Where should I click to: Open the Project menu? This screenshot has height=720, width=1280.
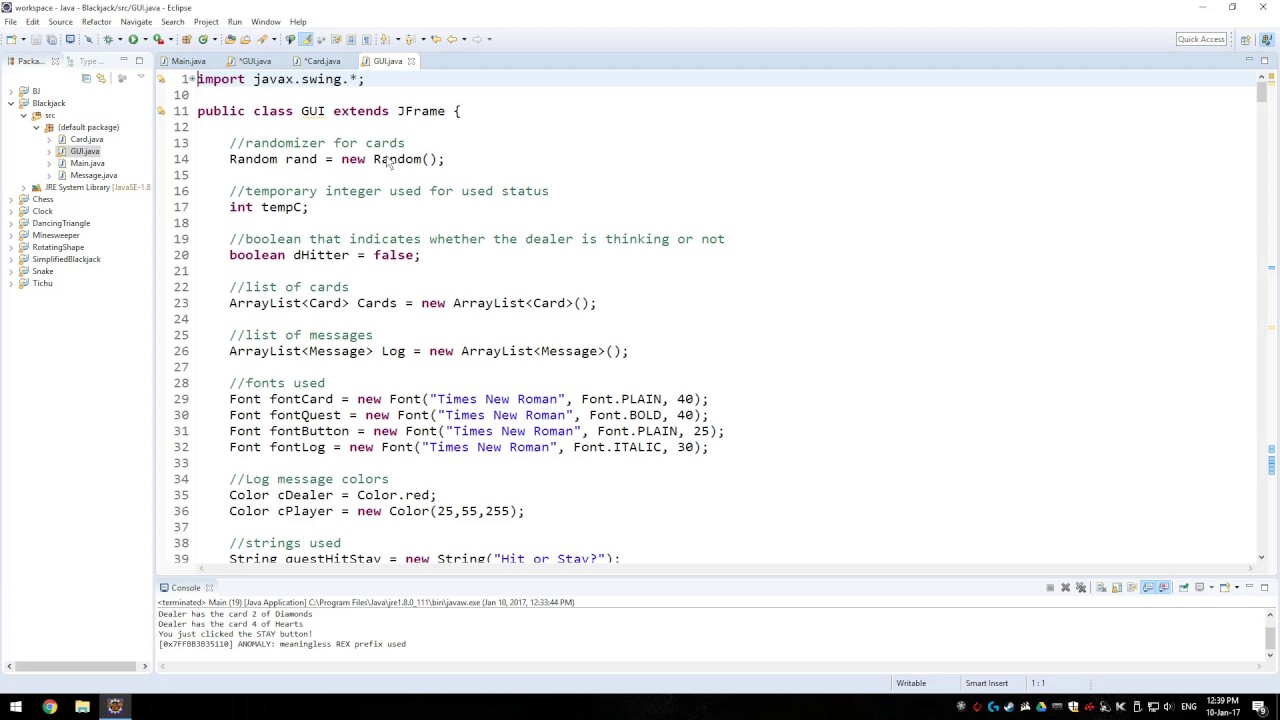(206, 21)
